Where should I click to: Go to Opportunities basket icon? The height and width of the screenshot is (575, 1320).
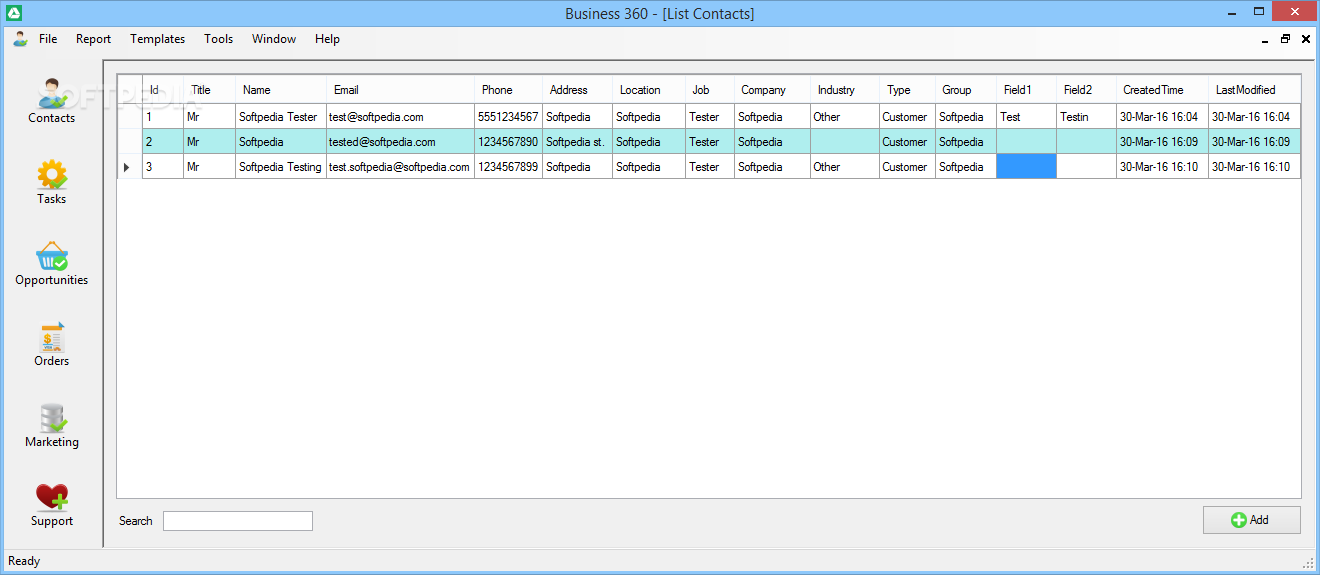pos(51,256)
